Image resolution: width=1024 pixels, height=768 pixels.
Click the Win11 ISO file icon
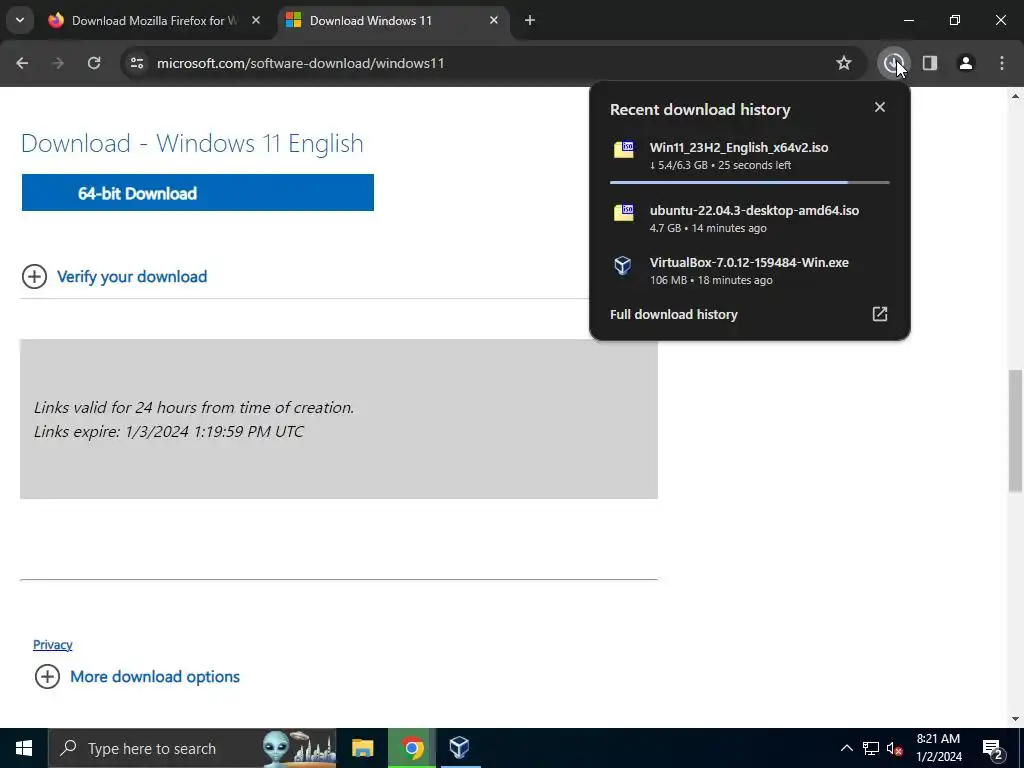[624, 150]
